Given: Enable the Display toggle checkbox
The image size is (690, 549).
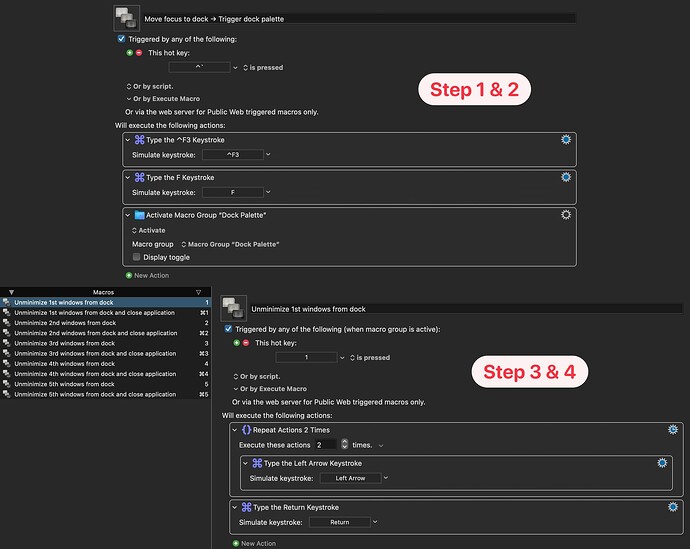Looking at the screenshot, I should [x=137, y=257].
